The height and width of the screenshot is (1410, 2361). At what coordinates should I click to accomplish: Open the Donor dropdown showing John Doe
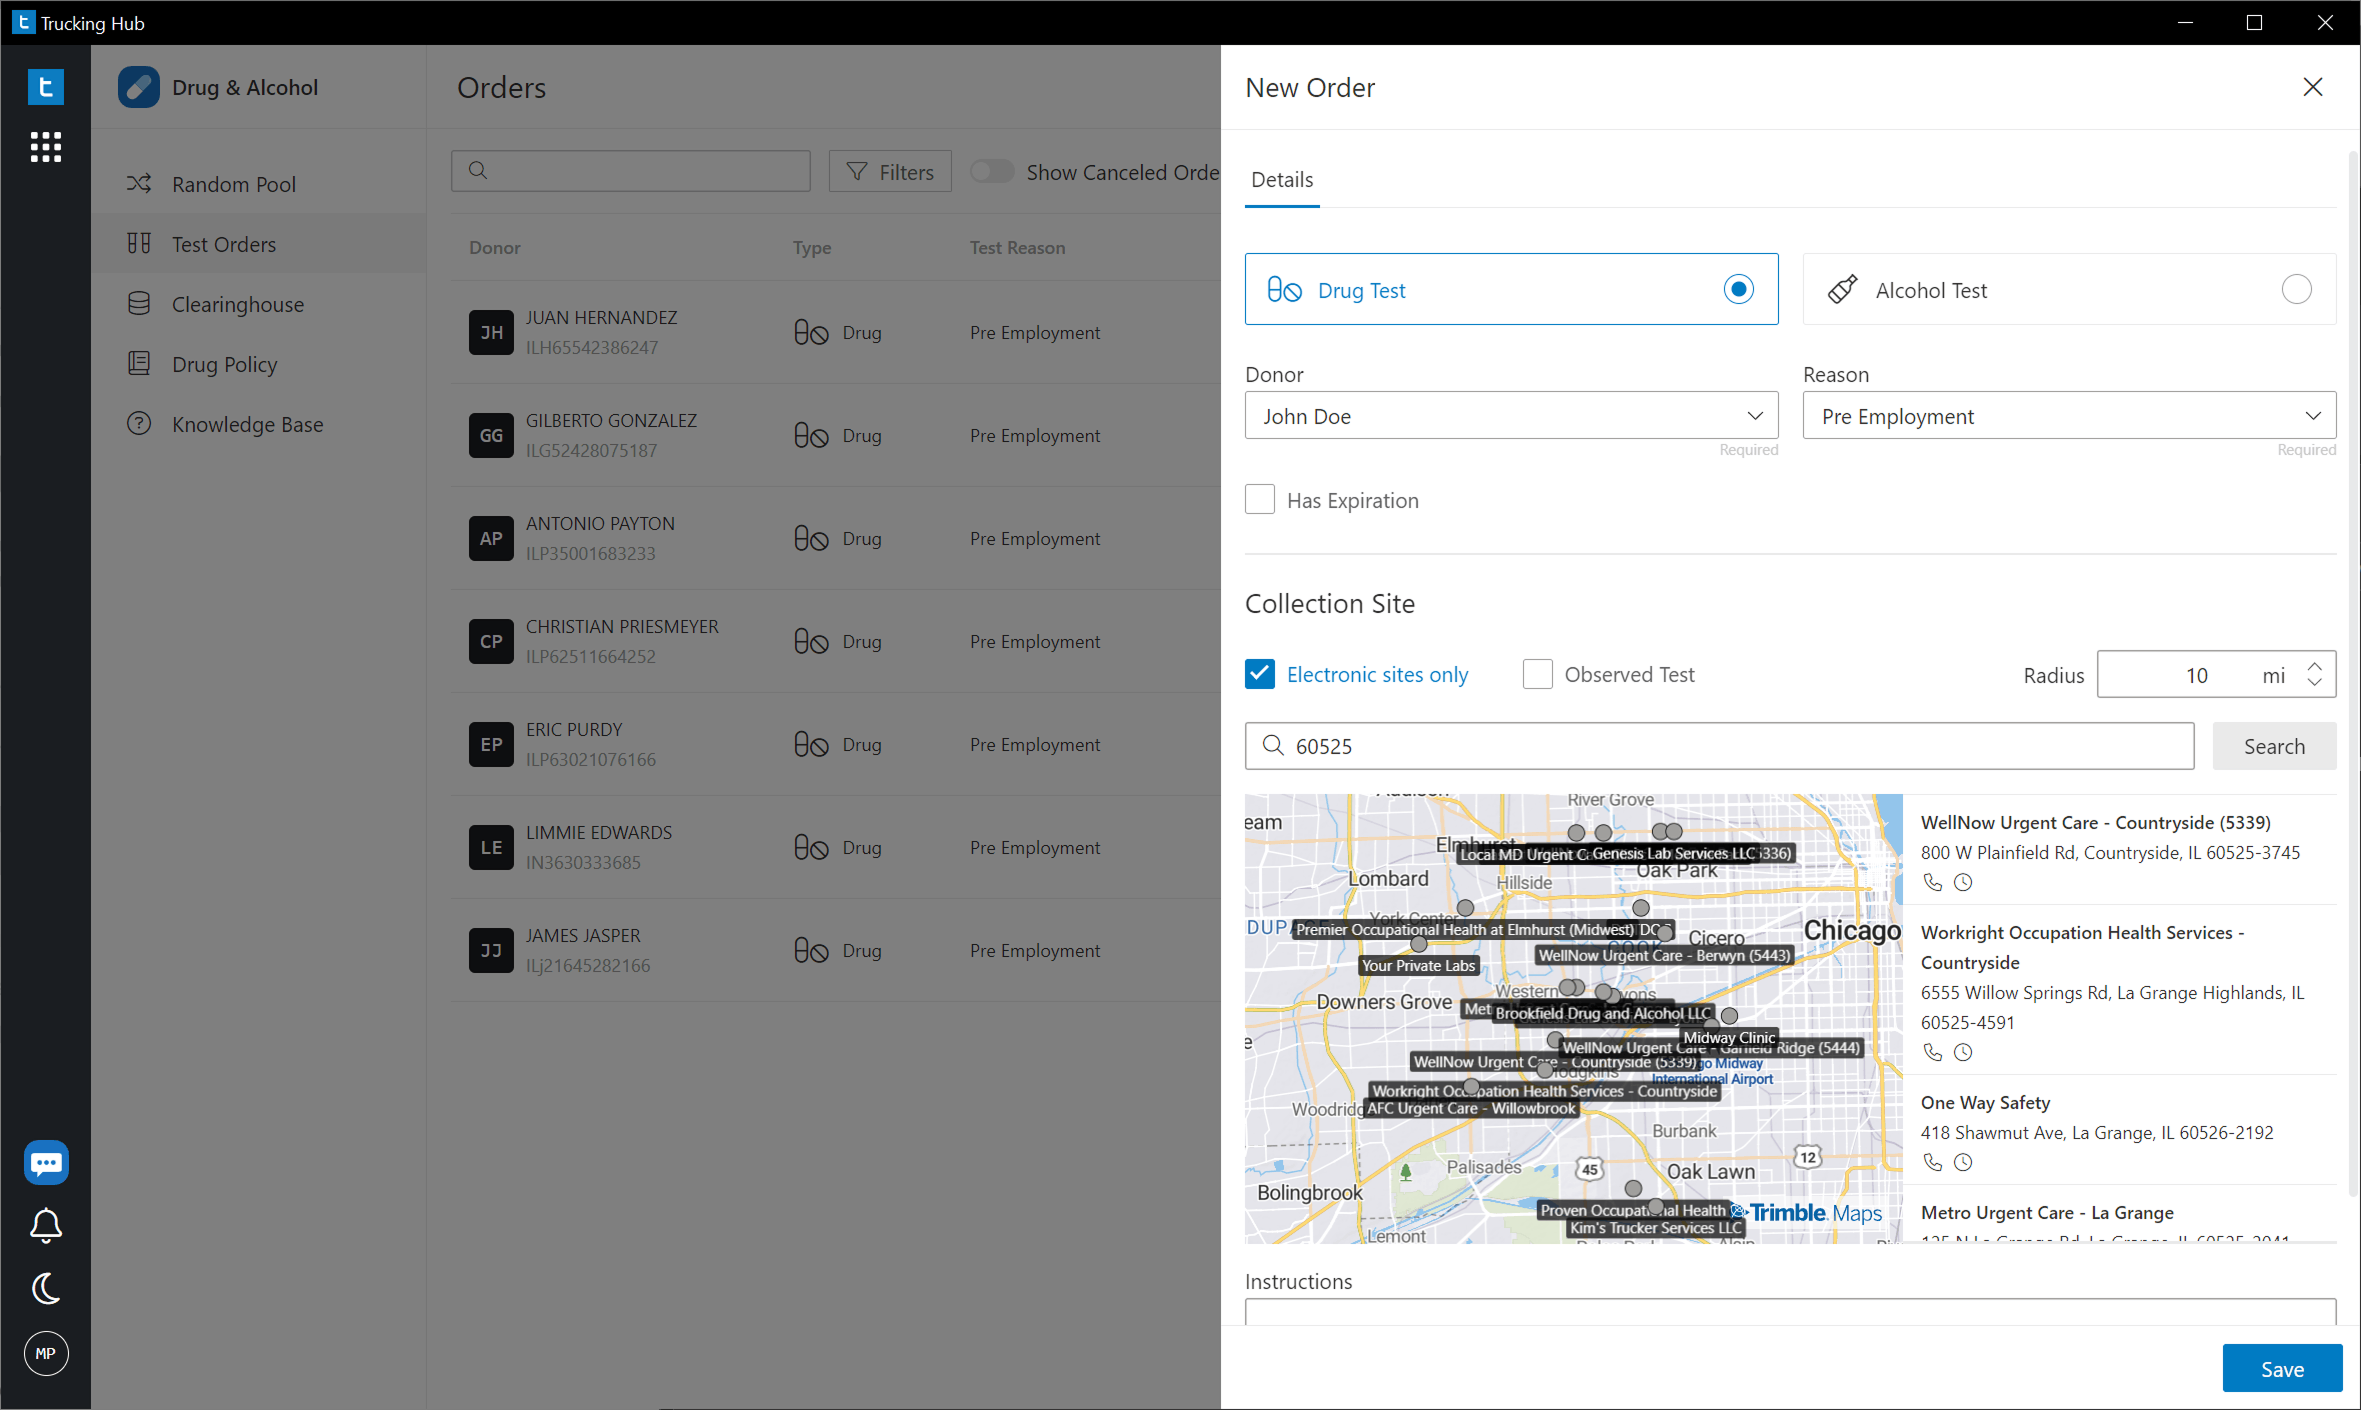1511,415
